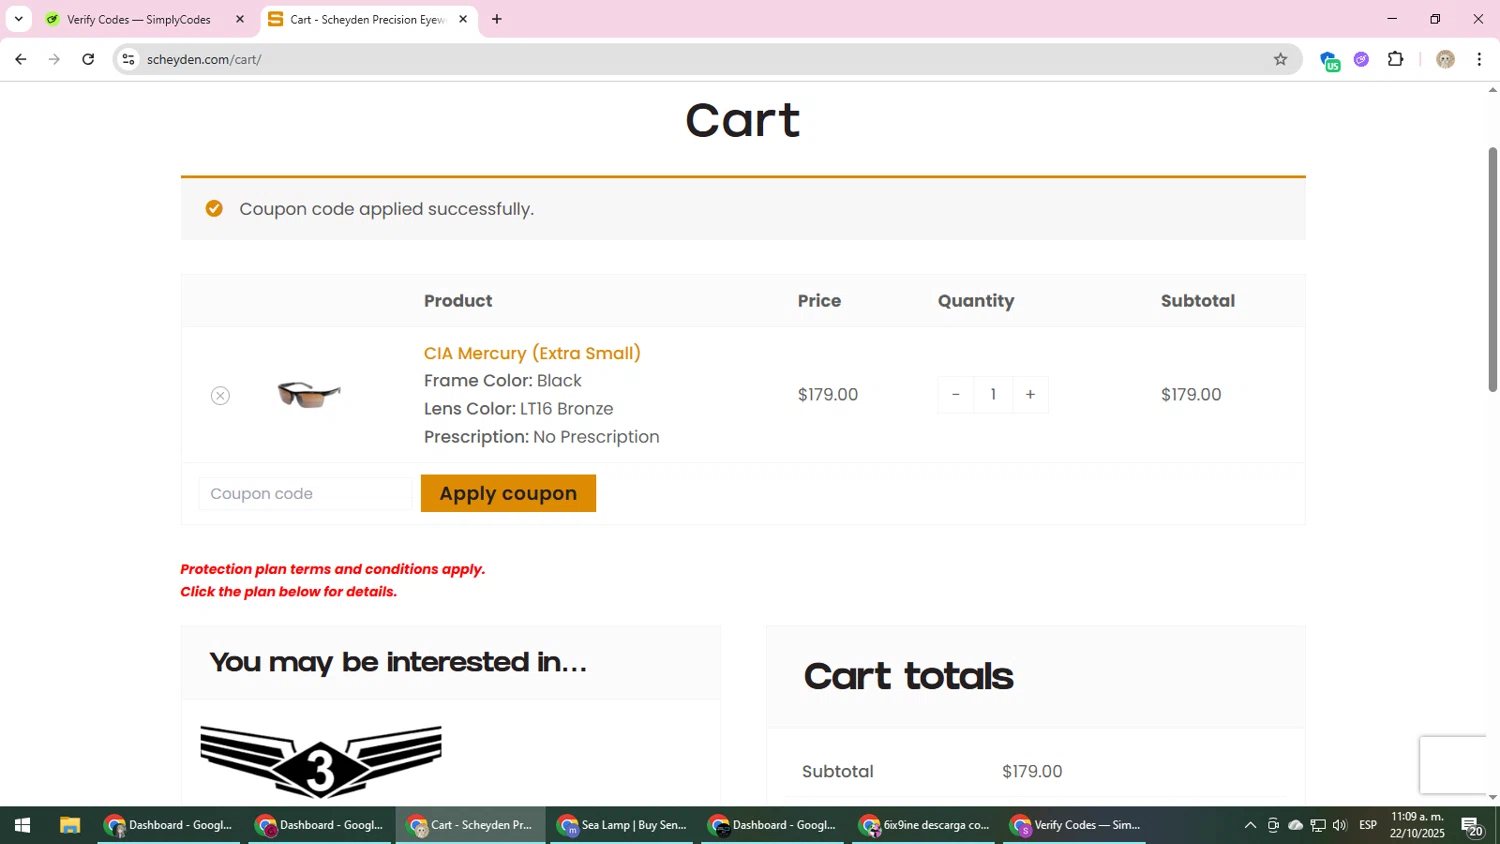Click the Apply coupon button

tap(508, 493)
